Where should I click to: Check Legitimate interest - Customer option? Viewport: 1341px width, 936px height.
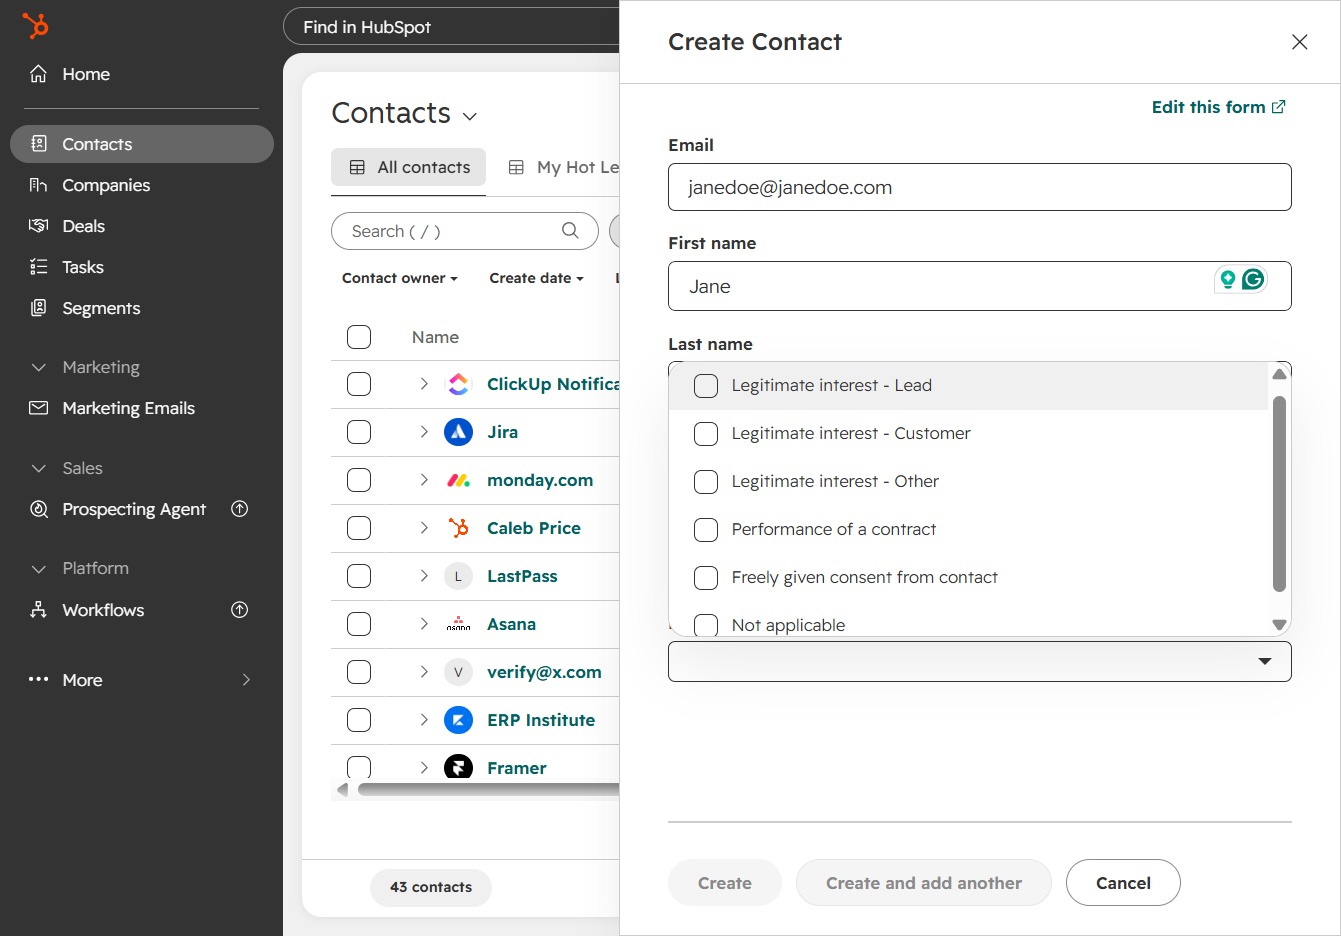tap(706, 434)
